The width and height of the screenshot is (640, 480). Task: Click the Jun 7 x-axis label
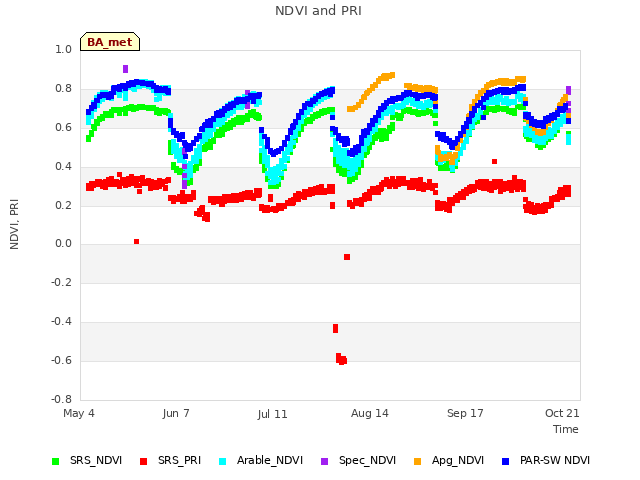176,413
